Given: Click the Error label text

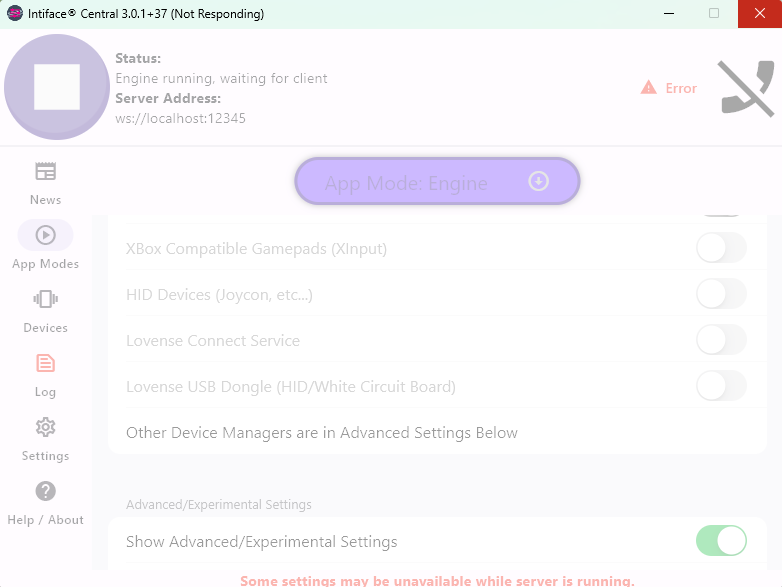Looking at the screenshot, I should pyautogui.click(x=681, y=88).
